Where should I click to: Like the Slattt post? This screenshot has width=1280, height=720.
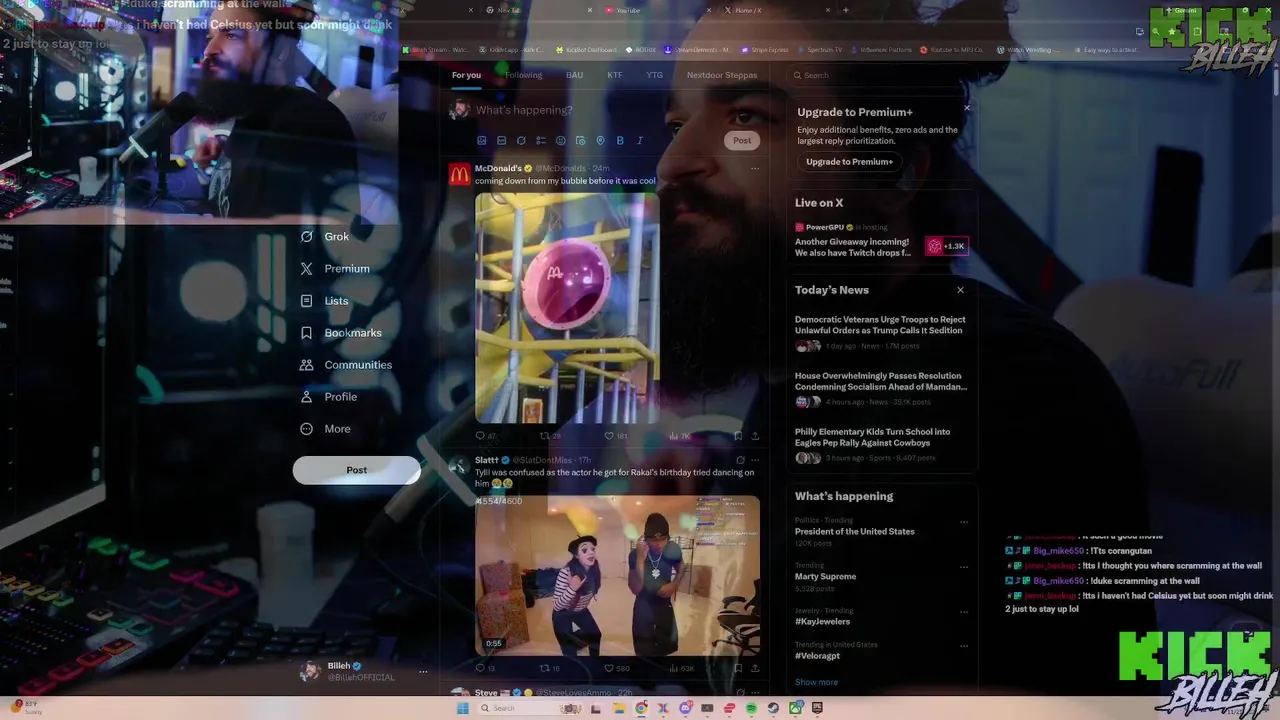pos(617,668)
